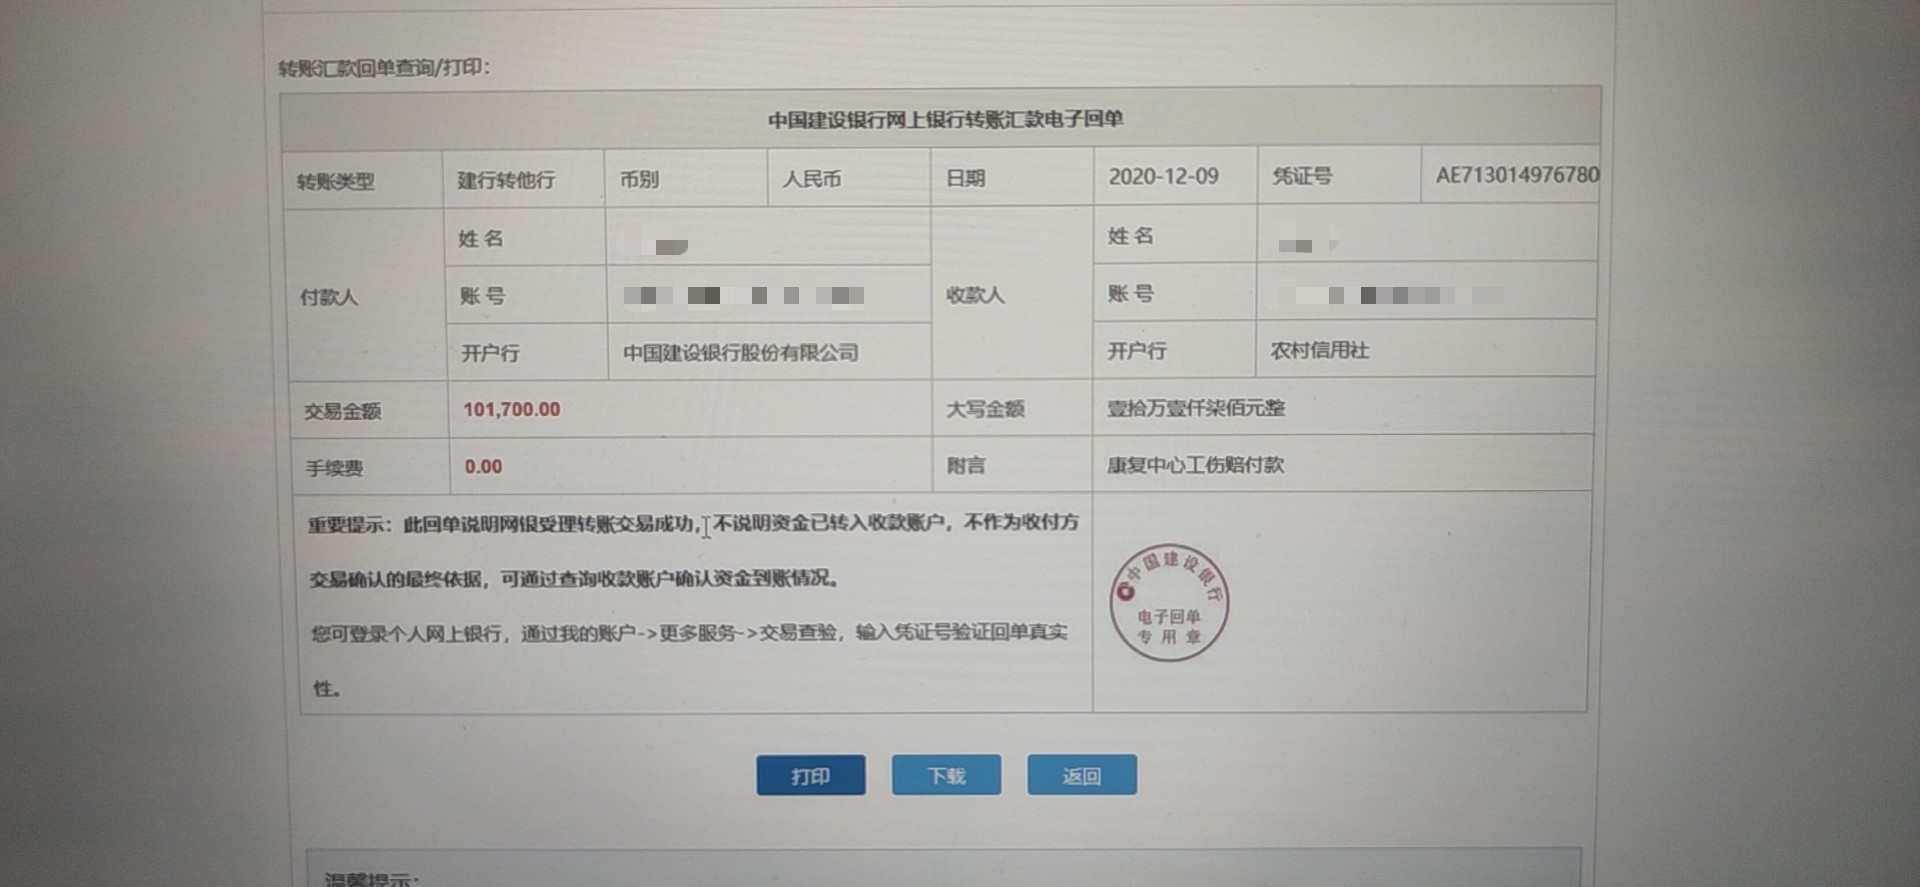
Task: Click the payee 账号 label
Action: [1131, 293]
